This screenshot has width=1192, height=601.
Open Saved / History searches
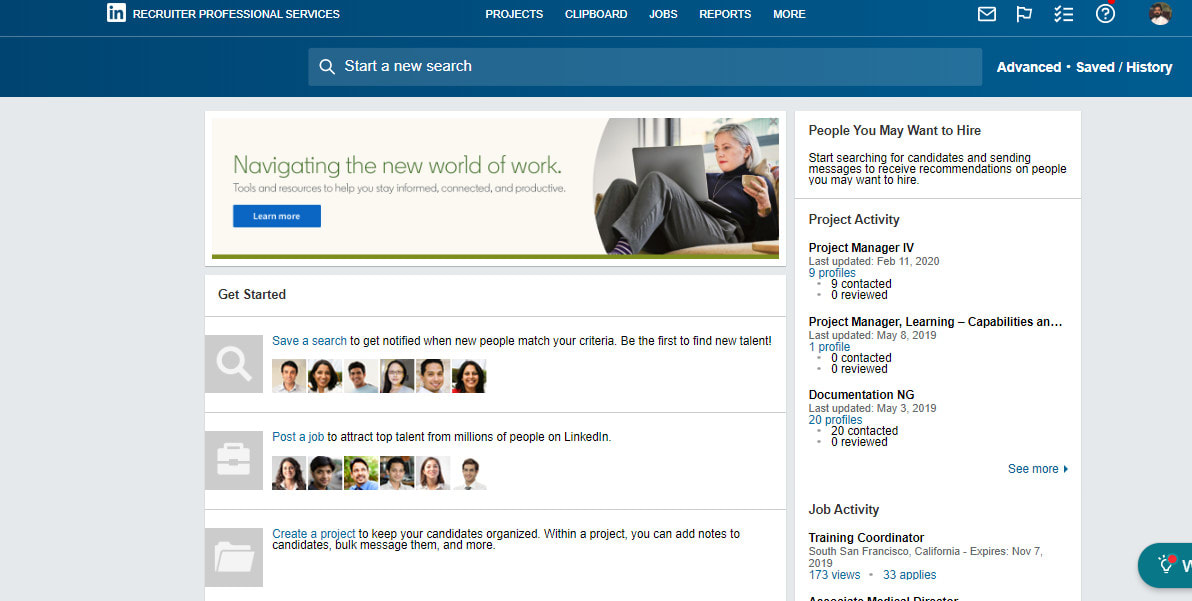(x=1124, y=68)
